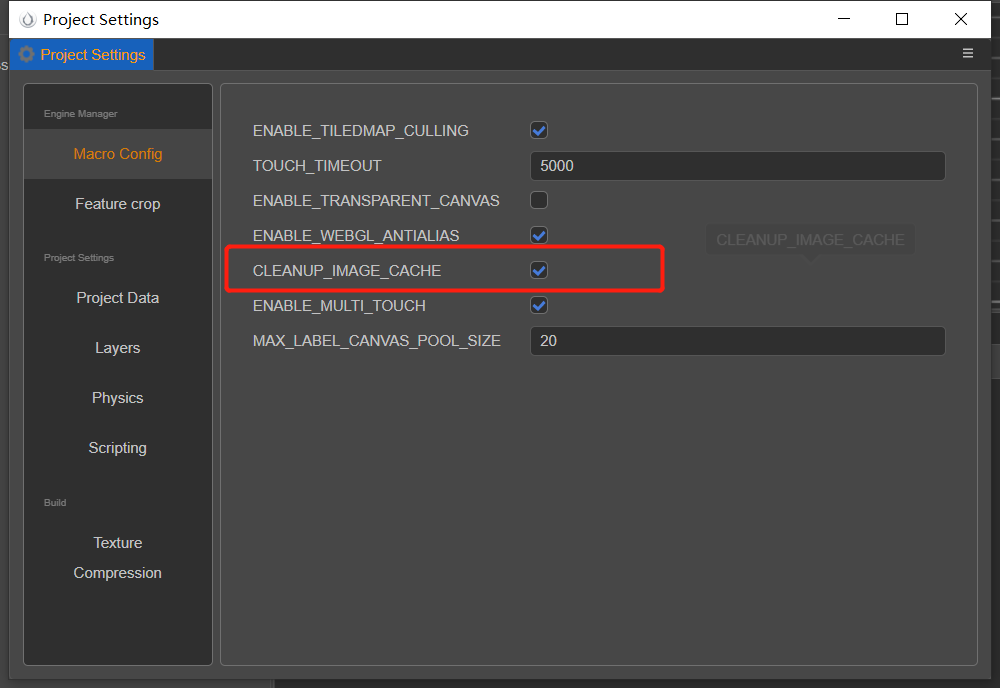Image resolution: width=1000 pixels, height=688 pixels.
Task: Click the CLEANUP_IMAGE_CACHE label text
Action: tap(347, 270)
